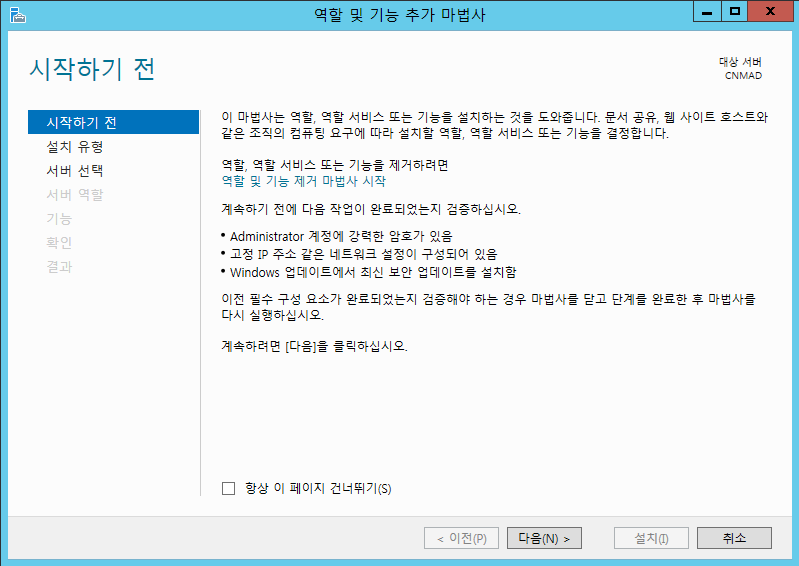Open 역할 및 기능 제거 마법사 시작 link
799x566 pixels.
coord(304,181)
